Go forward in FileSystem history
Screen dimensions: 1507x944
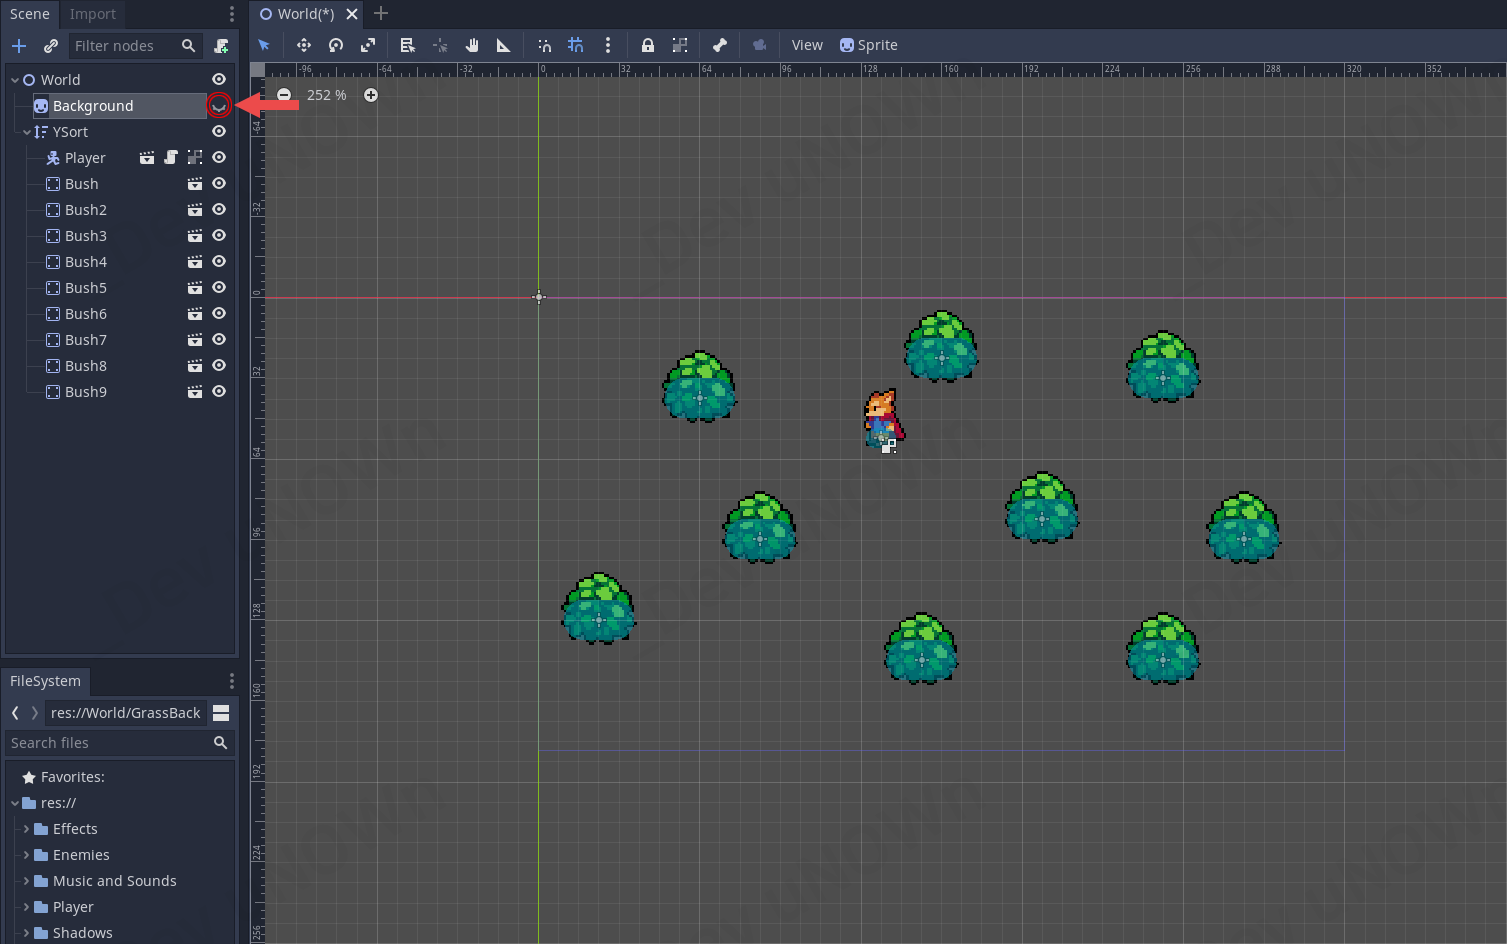click(x=35, y=713)
